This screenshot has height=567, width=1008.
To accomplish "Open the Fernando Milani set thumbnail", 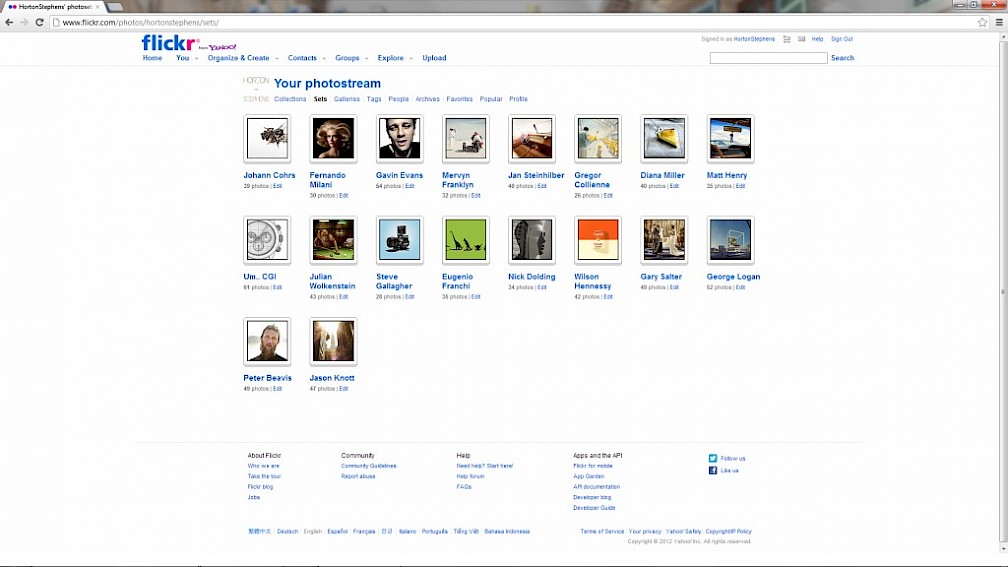I will click(x=333, y=138).
